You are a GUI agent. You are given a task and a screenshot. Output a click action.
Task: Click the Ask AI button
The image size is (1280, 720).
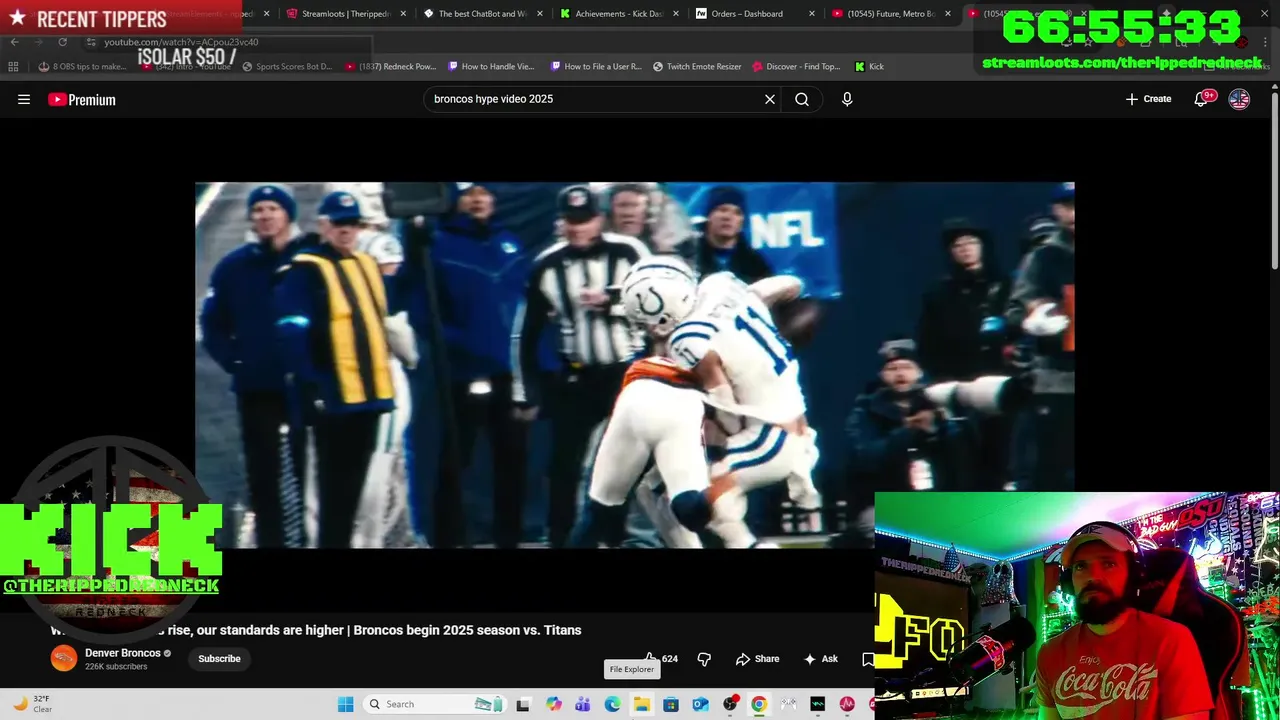point(820,659)
